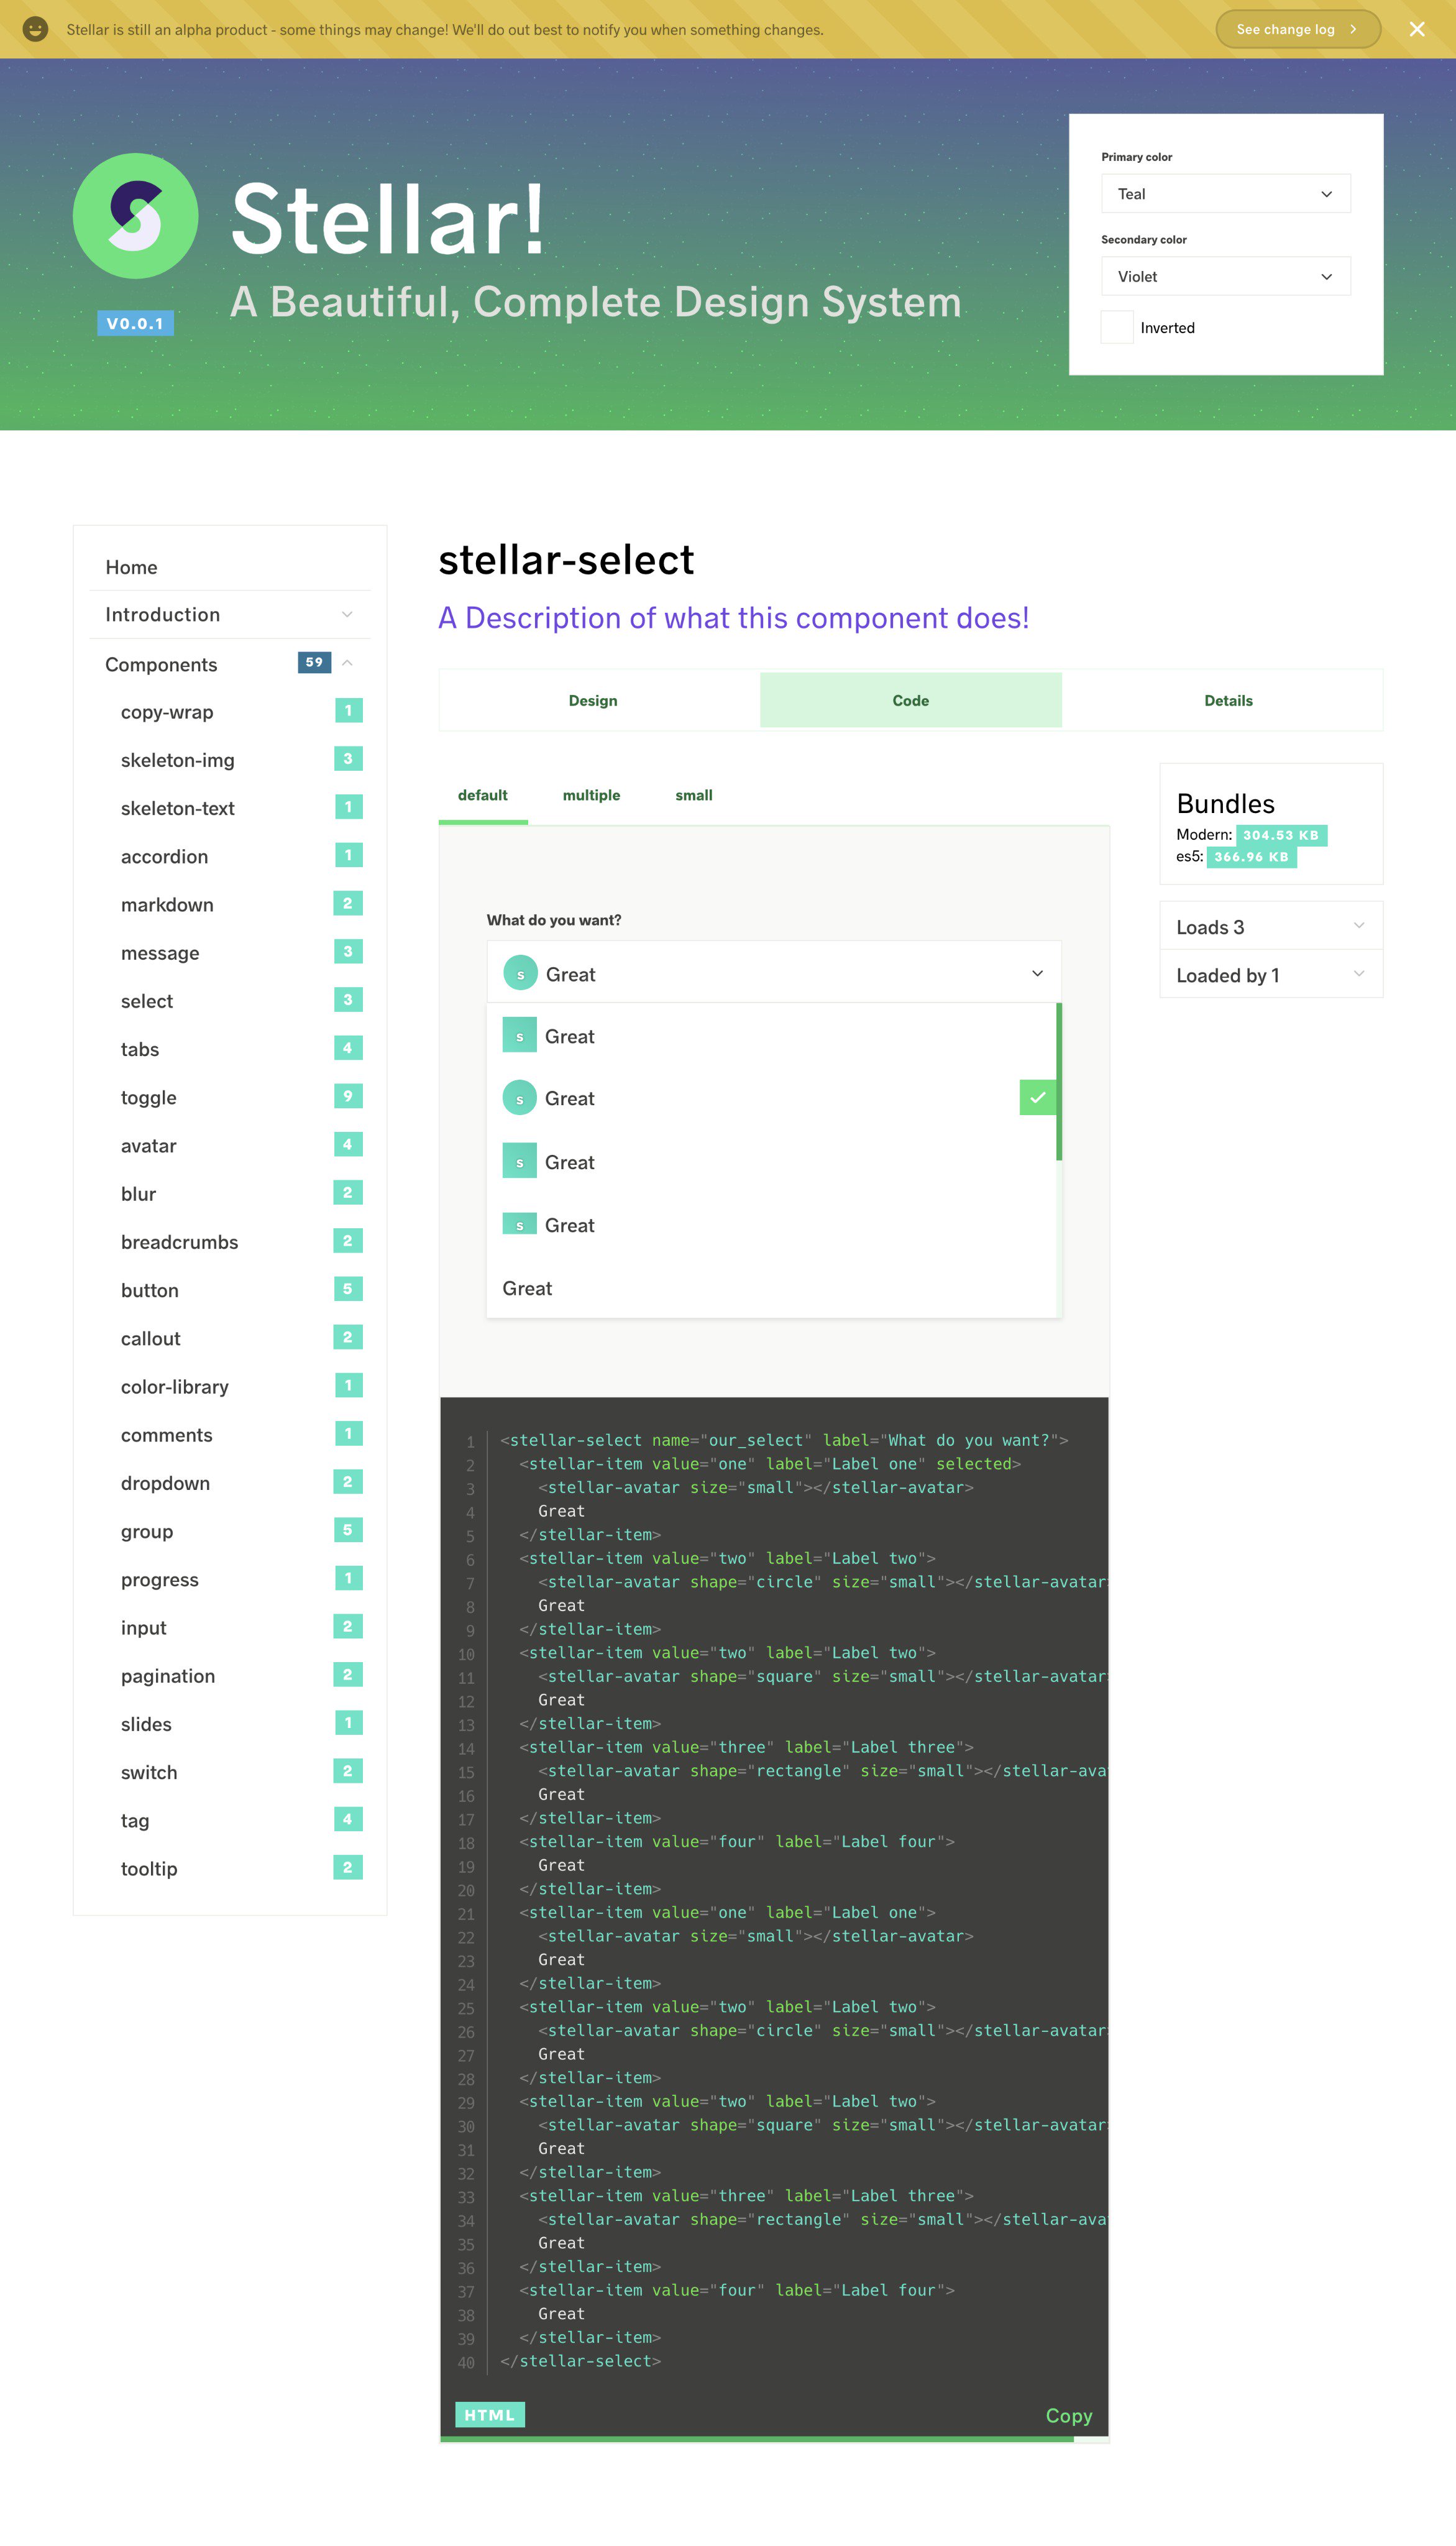
Task: Click the es5 366.96 KB bundle tag
Action: 1251,857
